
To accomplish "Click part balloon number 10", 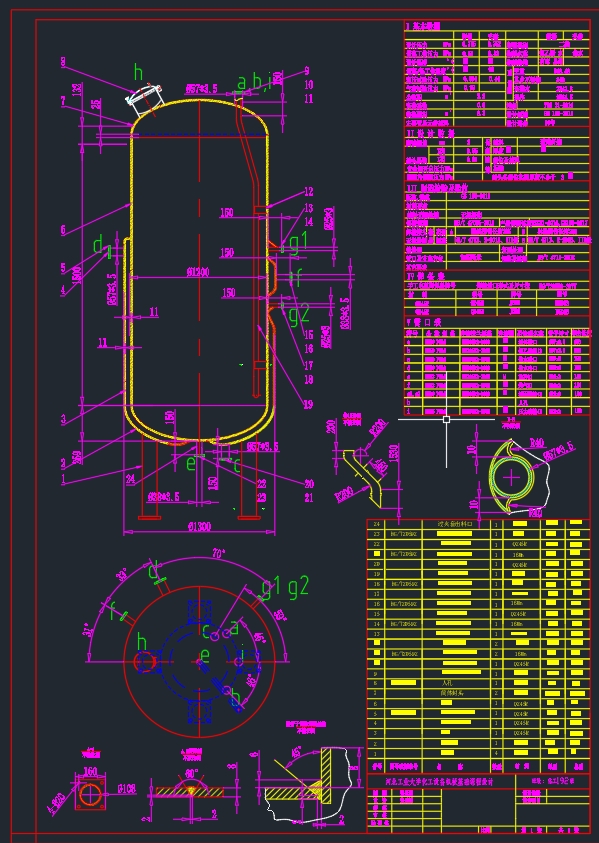I will pyautogui.click(x=308, y=84).
